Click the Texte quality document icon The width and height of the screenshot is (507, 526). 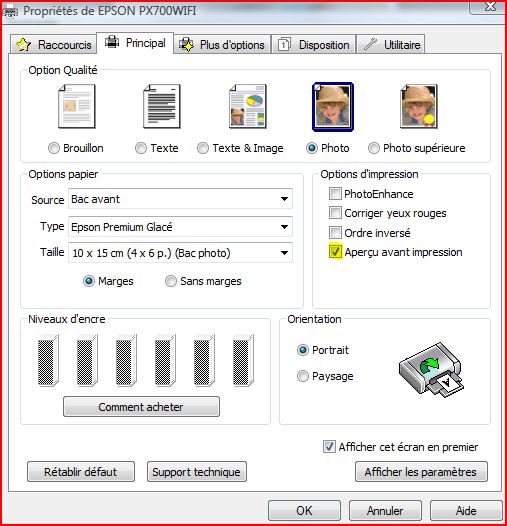[162, 106]
